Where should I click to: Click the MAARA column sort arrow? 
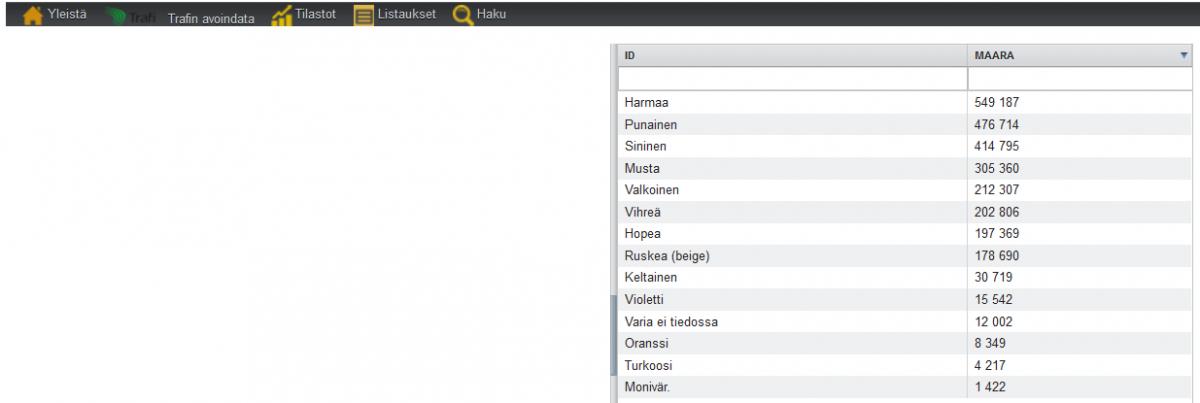(x=1183, y=56)
